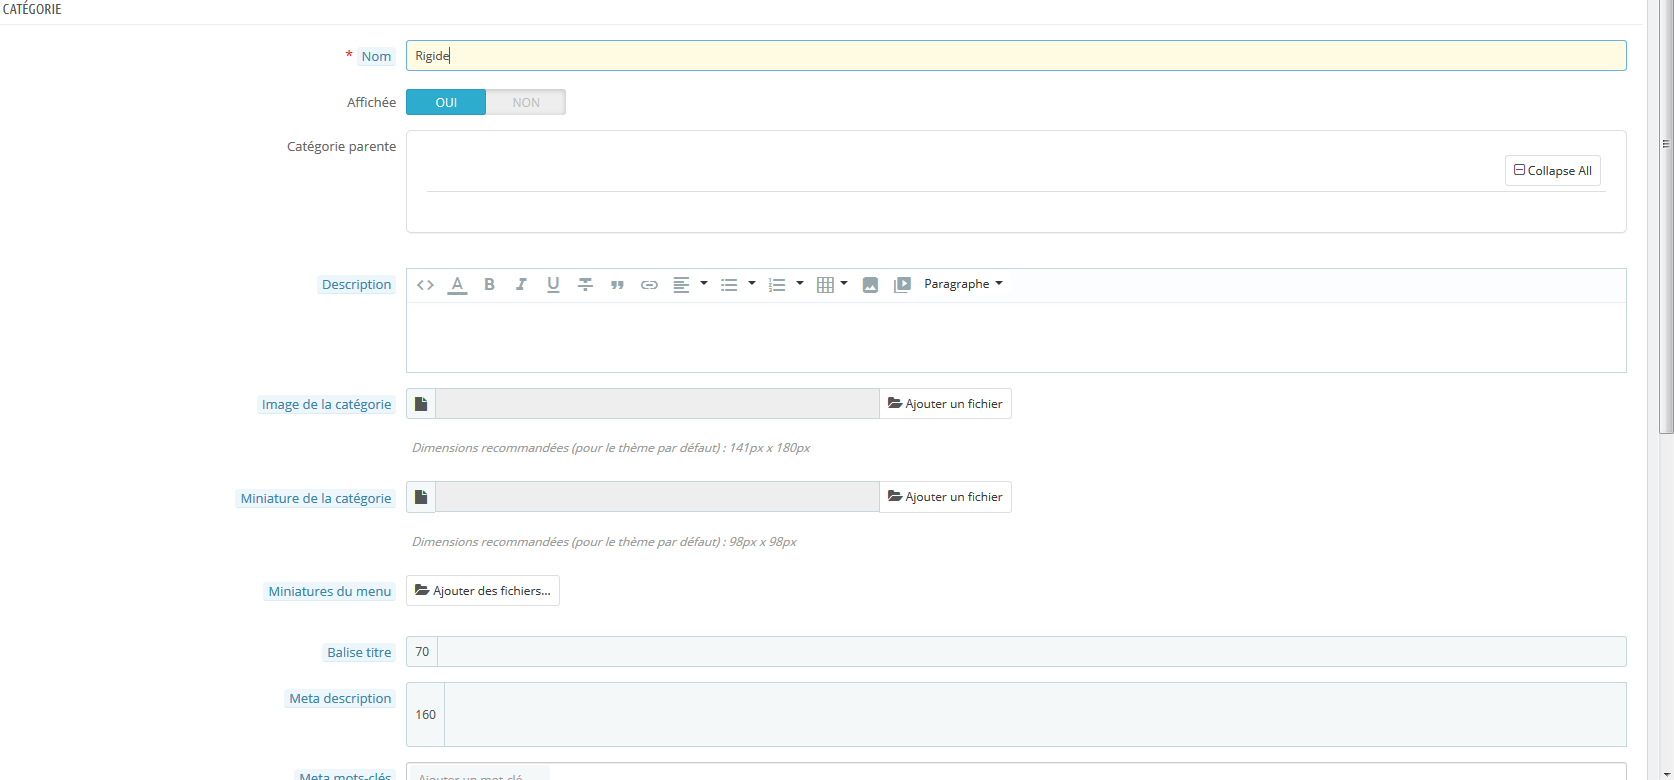
Task: Open the numbered list style arrow
Action: [x=800, y=284]
